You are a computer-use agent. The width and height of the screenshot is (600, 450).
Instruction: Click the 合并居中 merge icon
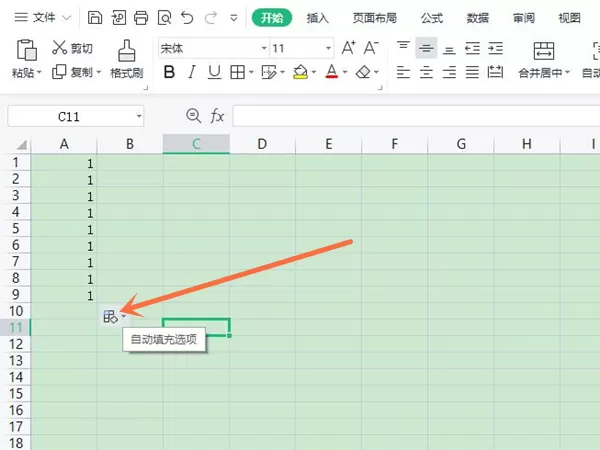[x=544, y=50]
